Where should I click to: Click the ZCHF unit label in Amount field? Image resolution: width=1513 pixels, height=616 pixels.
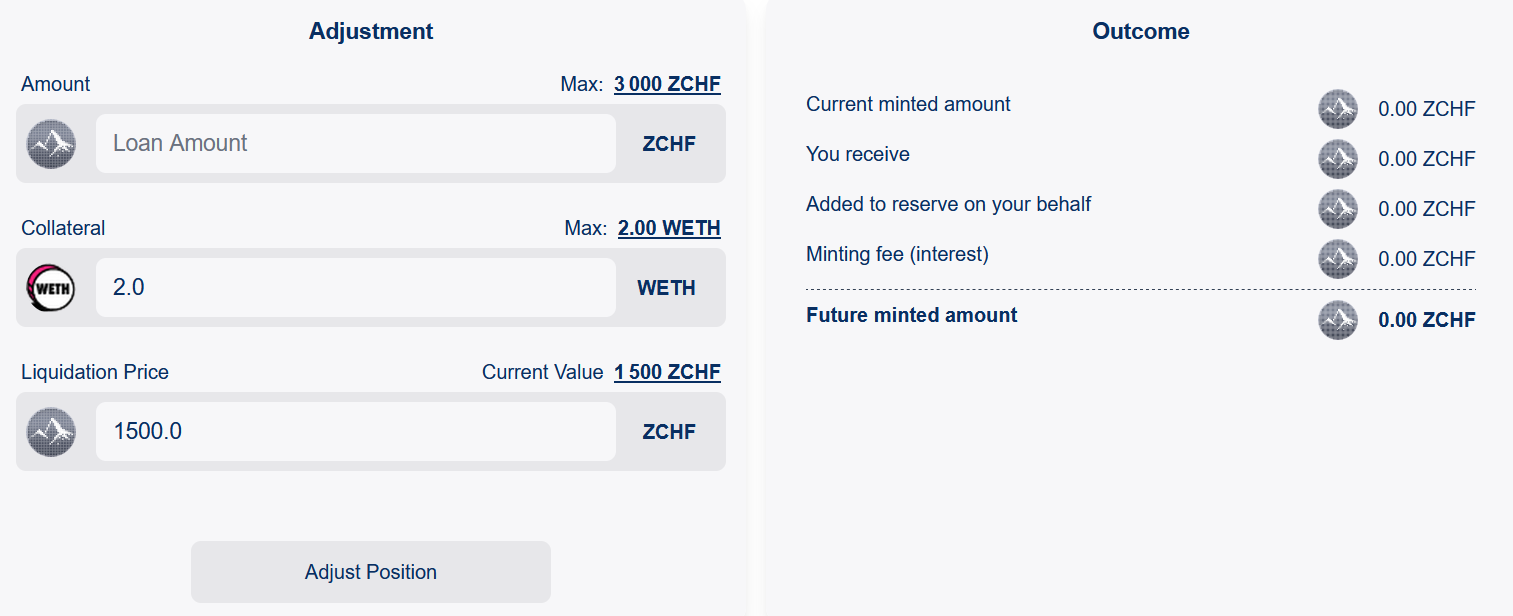pyautogui.click(x=669, y=144)
